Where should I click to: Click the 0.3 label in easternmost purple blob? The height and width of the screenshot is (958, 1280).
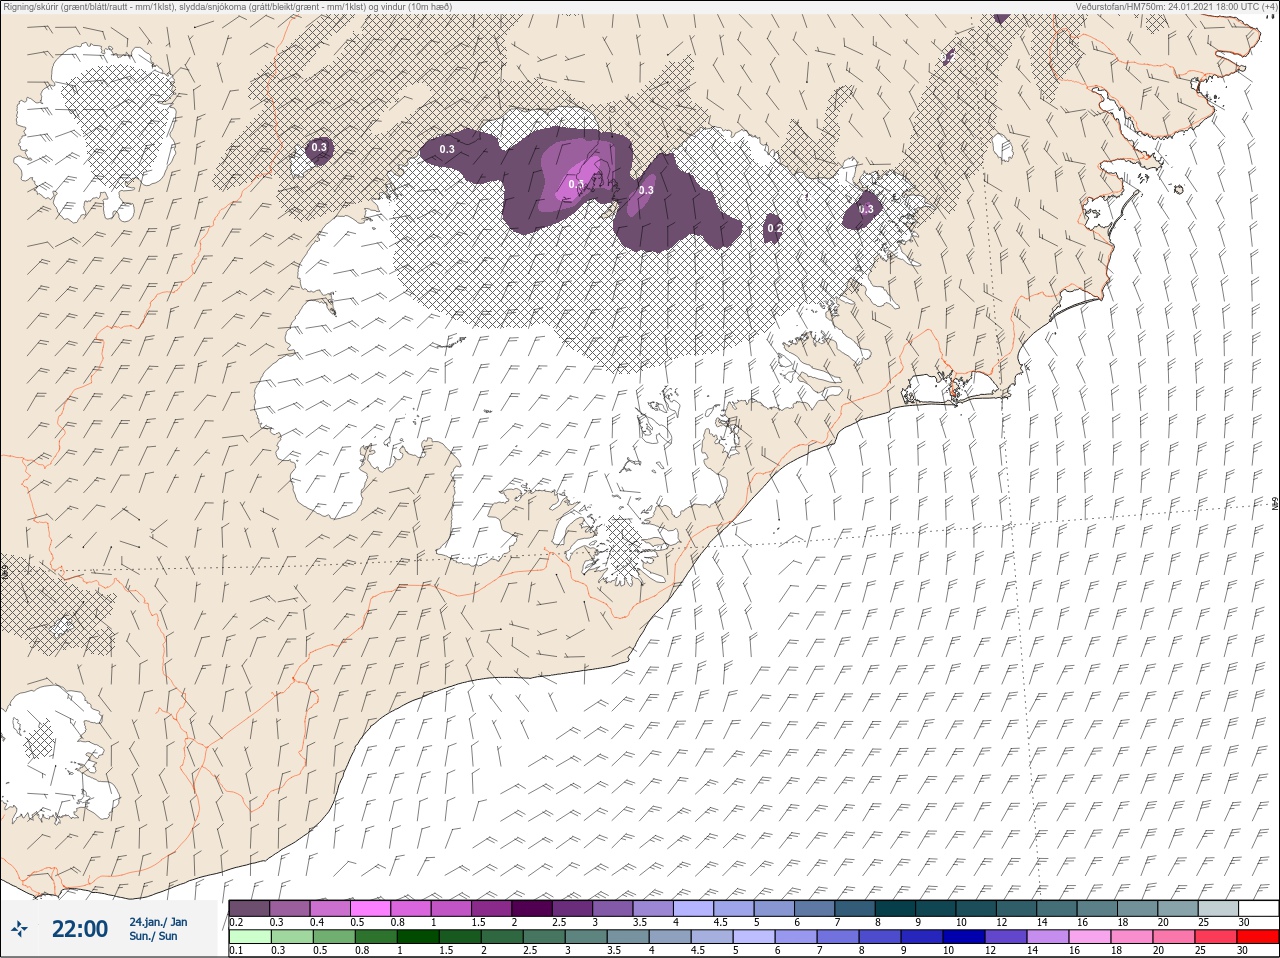coord(866,210)
